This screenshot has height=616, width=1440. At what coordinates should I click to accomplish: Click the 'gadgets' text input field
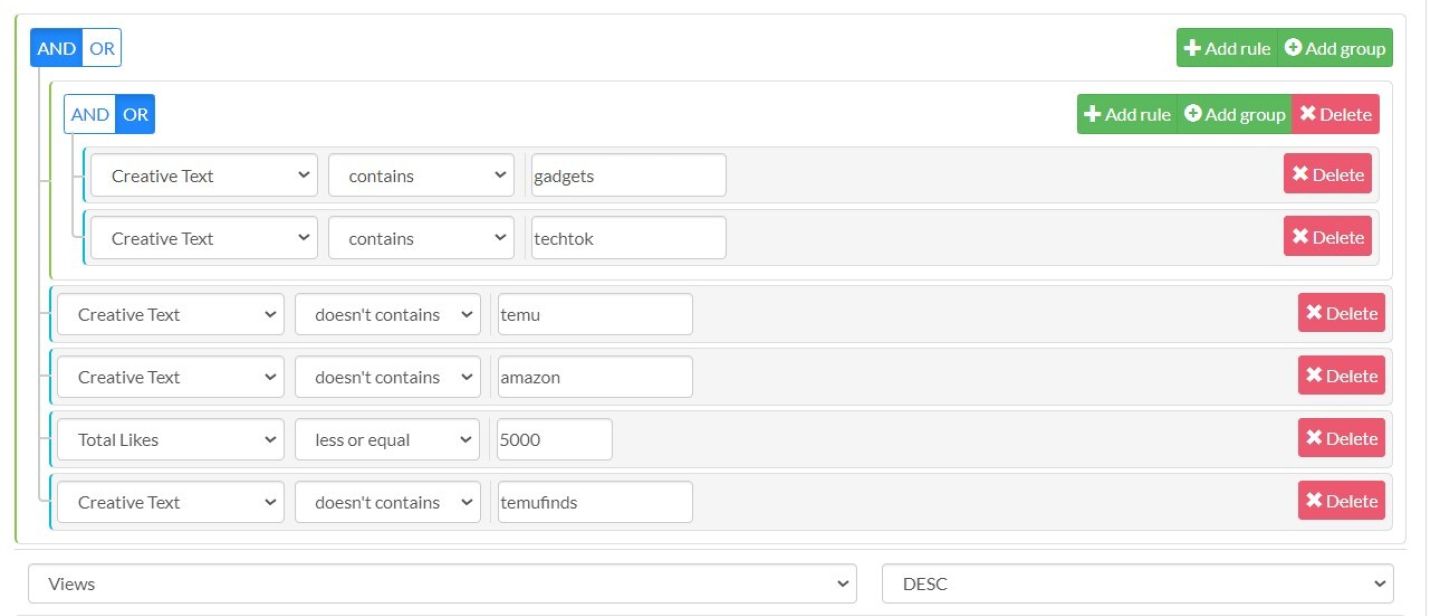[628, 176]
